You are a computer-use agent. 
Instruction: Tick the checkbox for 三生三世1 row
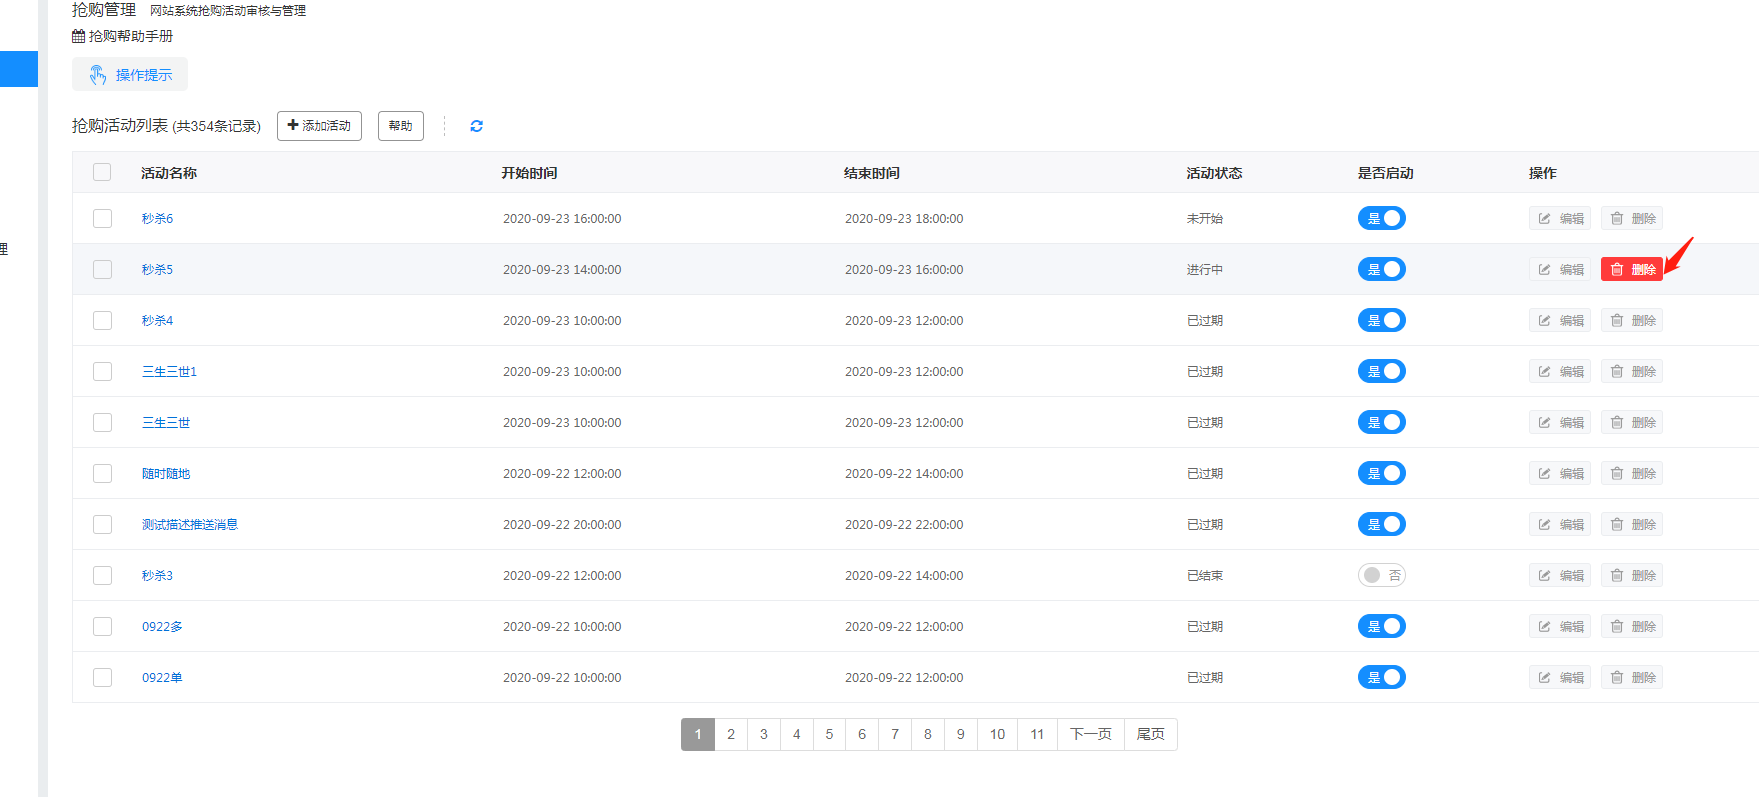pyautogui.click(x=102, y=371)
